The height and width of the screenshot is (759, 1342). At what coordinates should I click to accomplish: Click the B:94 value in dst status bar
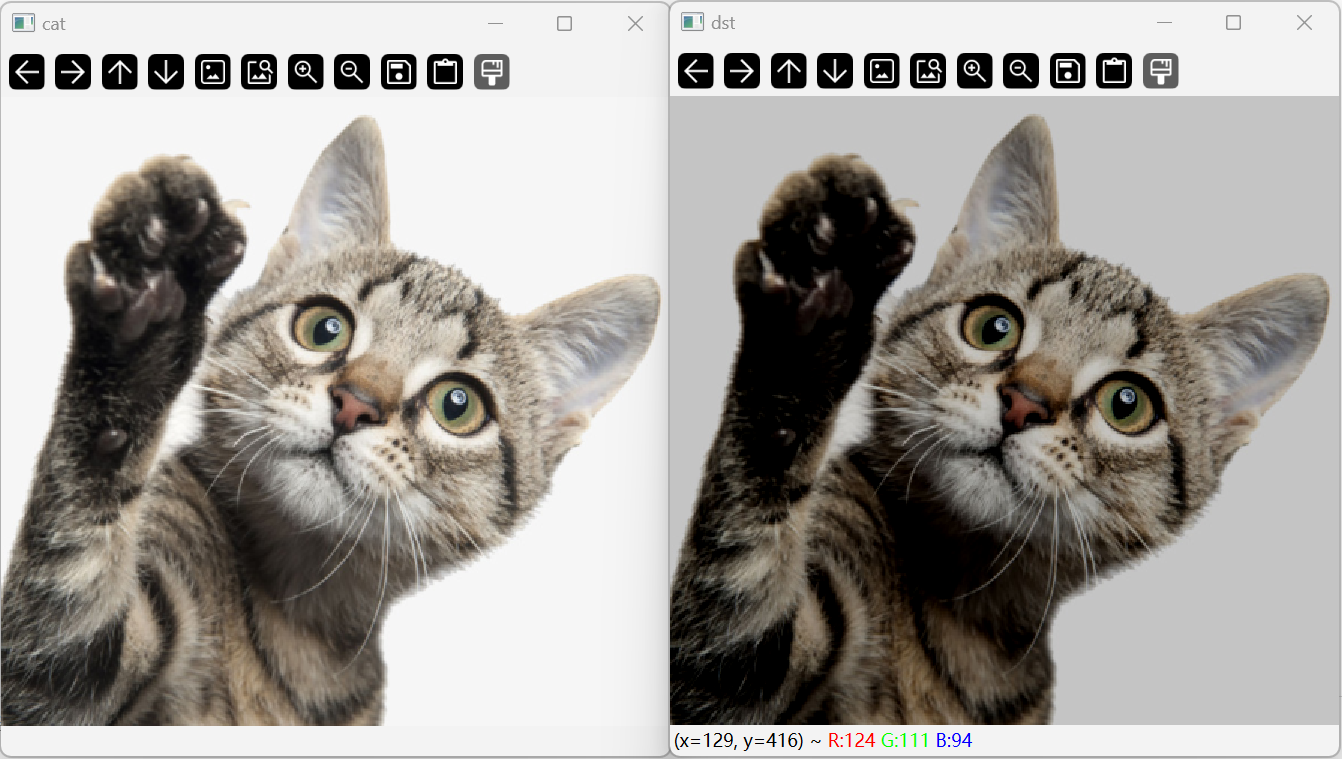954,740
